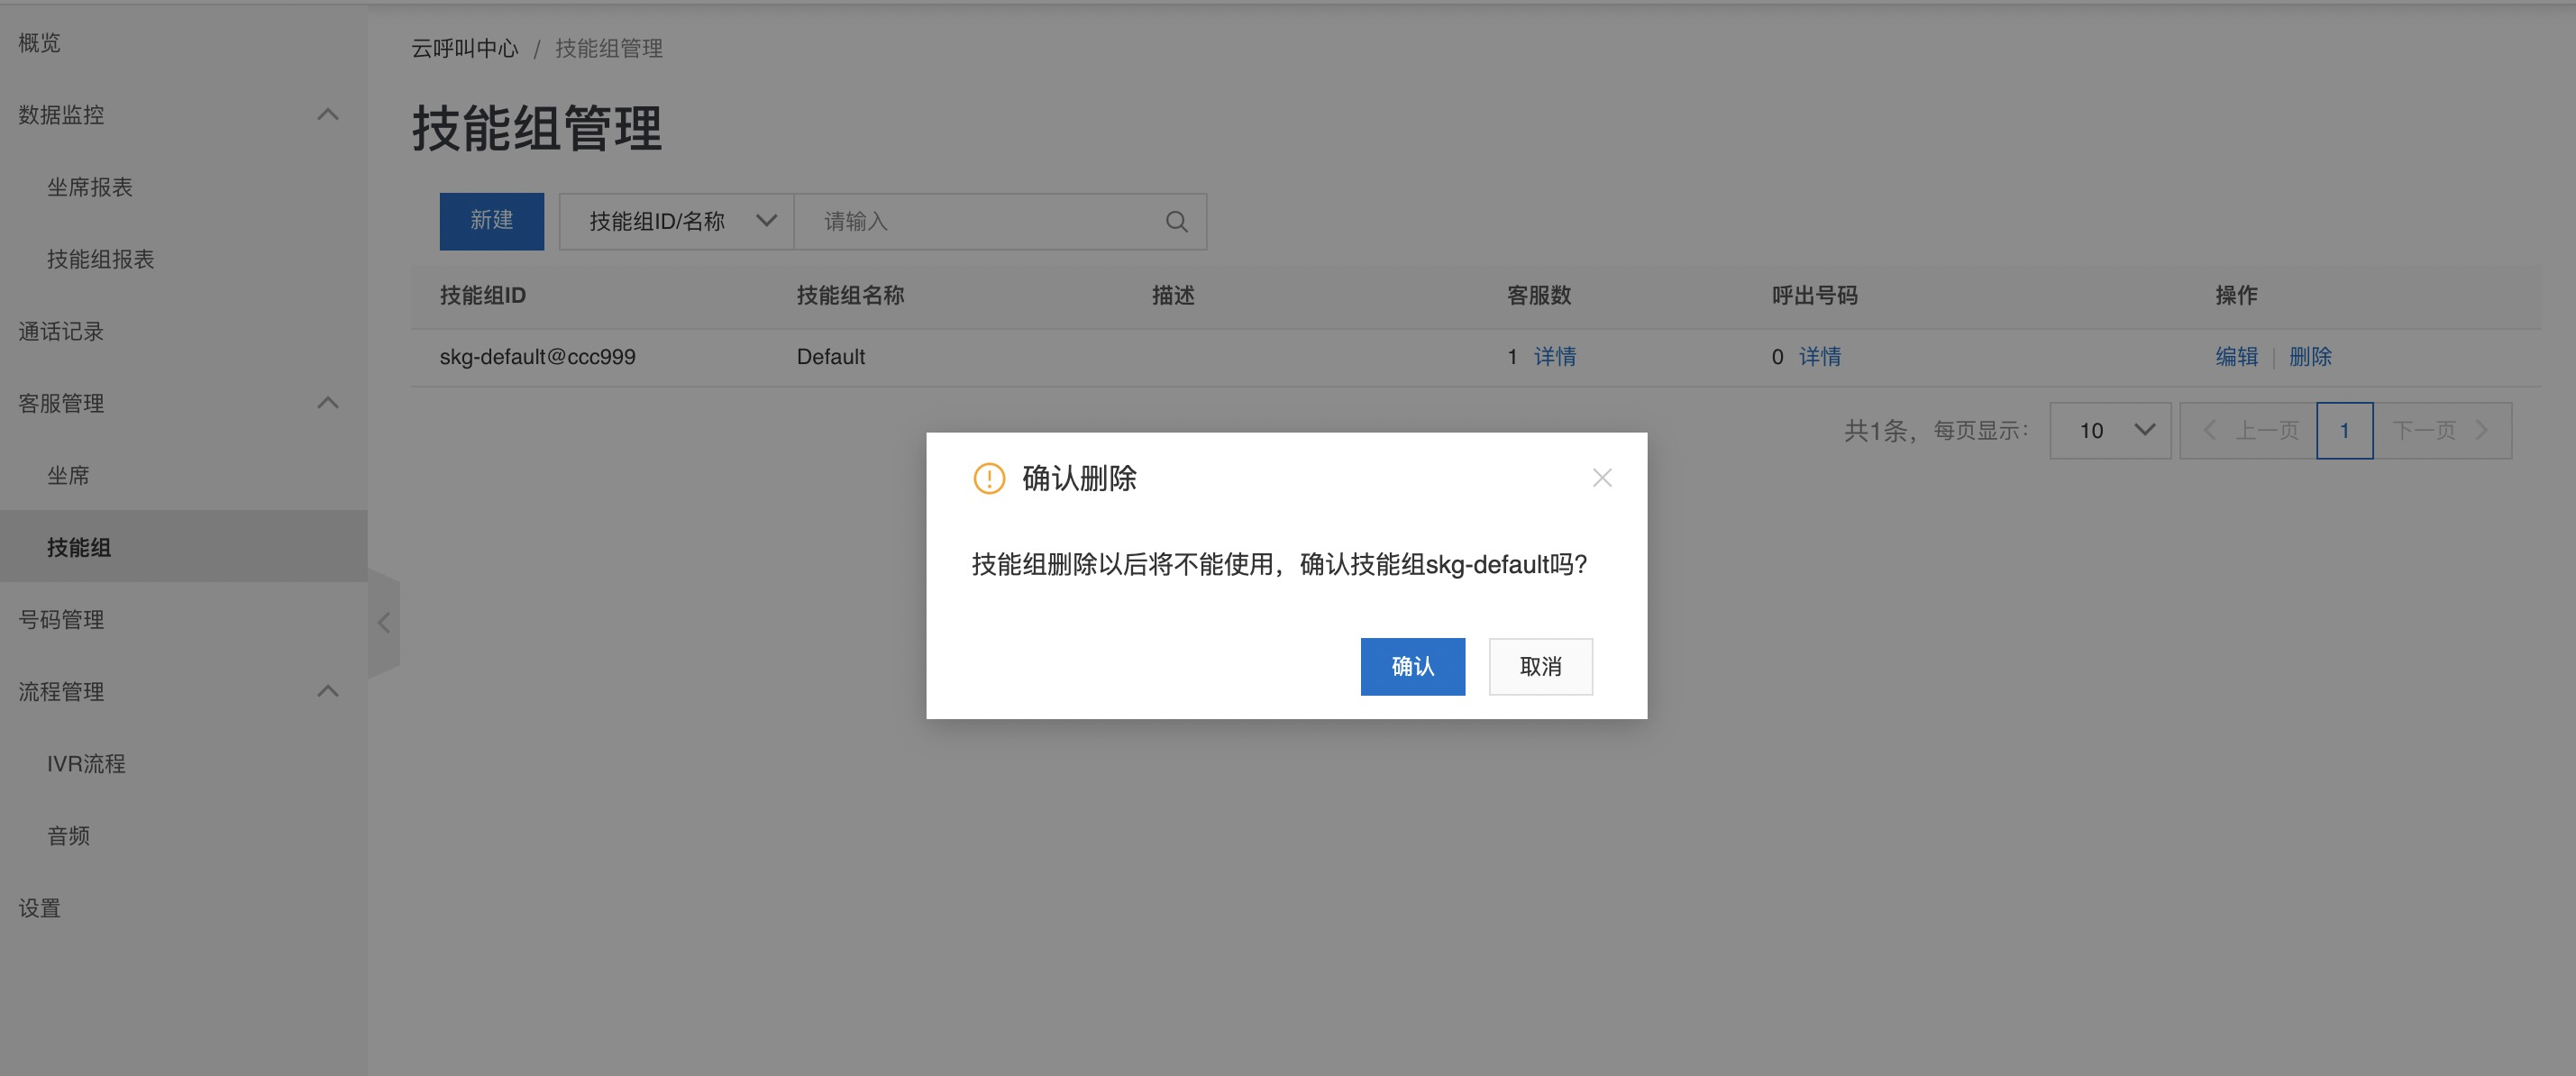
Task: Click skg-default@ccc999 table cell
Action: [537, 357]
